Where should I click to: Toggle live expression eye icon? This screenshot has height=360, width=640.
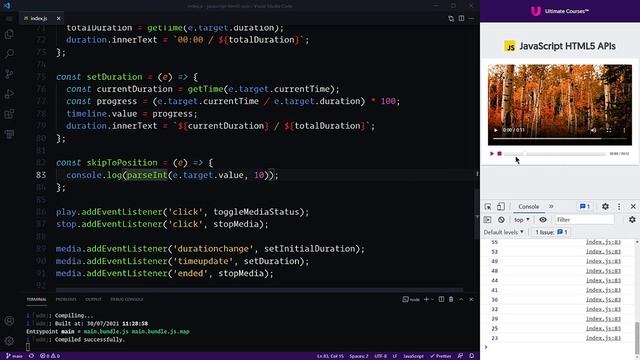pyautogui.click(x=543, y=220)
